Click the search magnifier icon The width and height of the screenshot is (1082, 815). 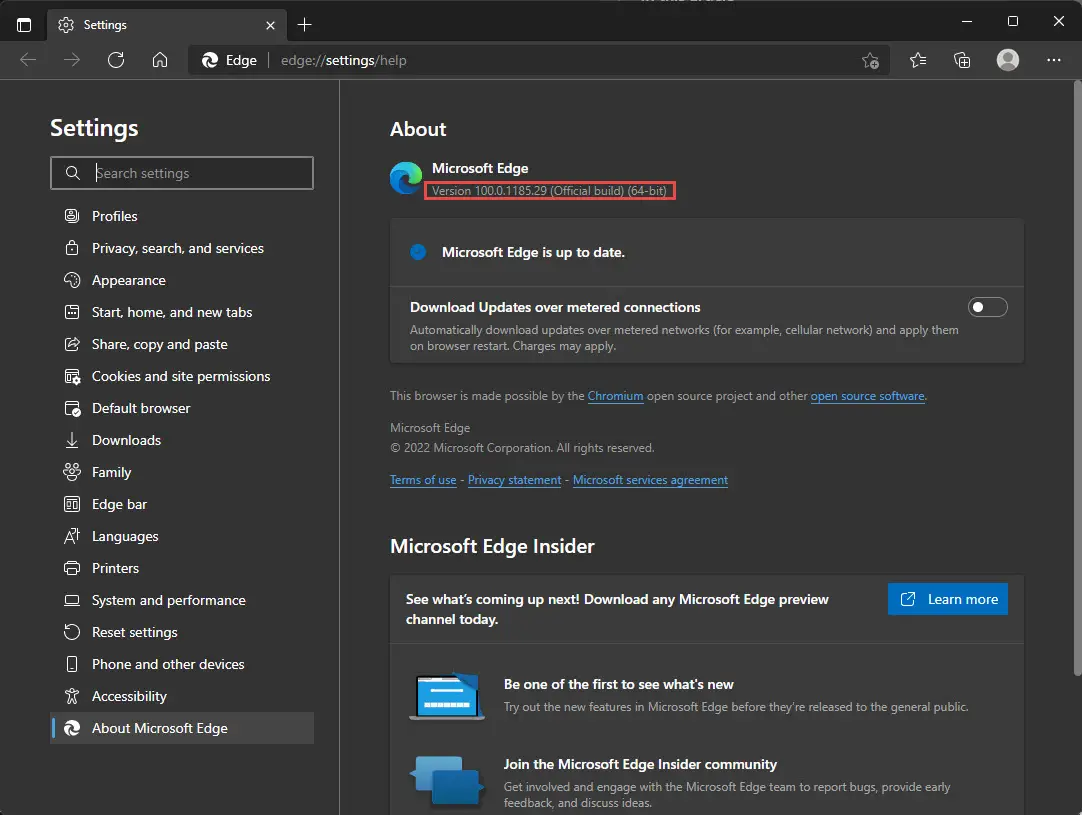[72, 173]
